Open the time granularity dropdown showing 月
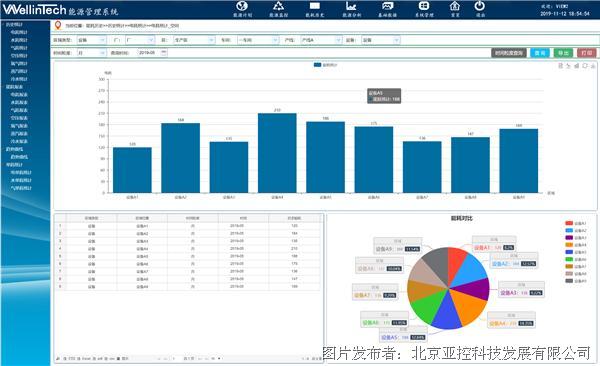Image resolution: width=600 pixels, height=366 pixels. pyautogui.click(x=91, y=52)
